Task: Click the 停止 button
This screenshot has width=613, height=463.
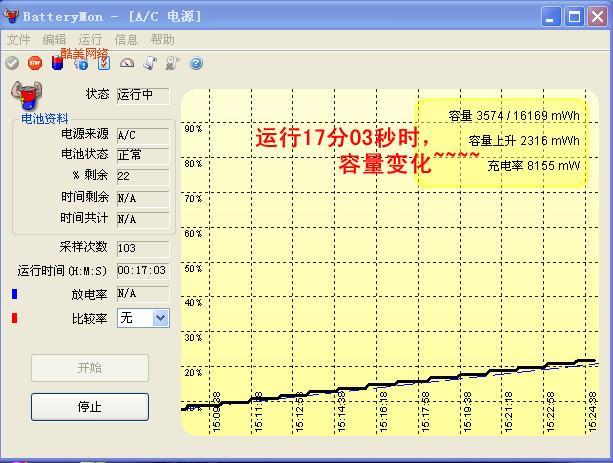Action: (90, 407)
